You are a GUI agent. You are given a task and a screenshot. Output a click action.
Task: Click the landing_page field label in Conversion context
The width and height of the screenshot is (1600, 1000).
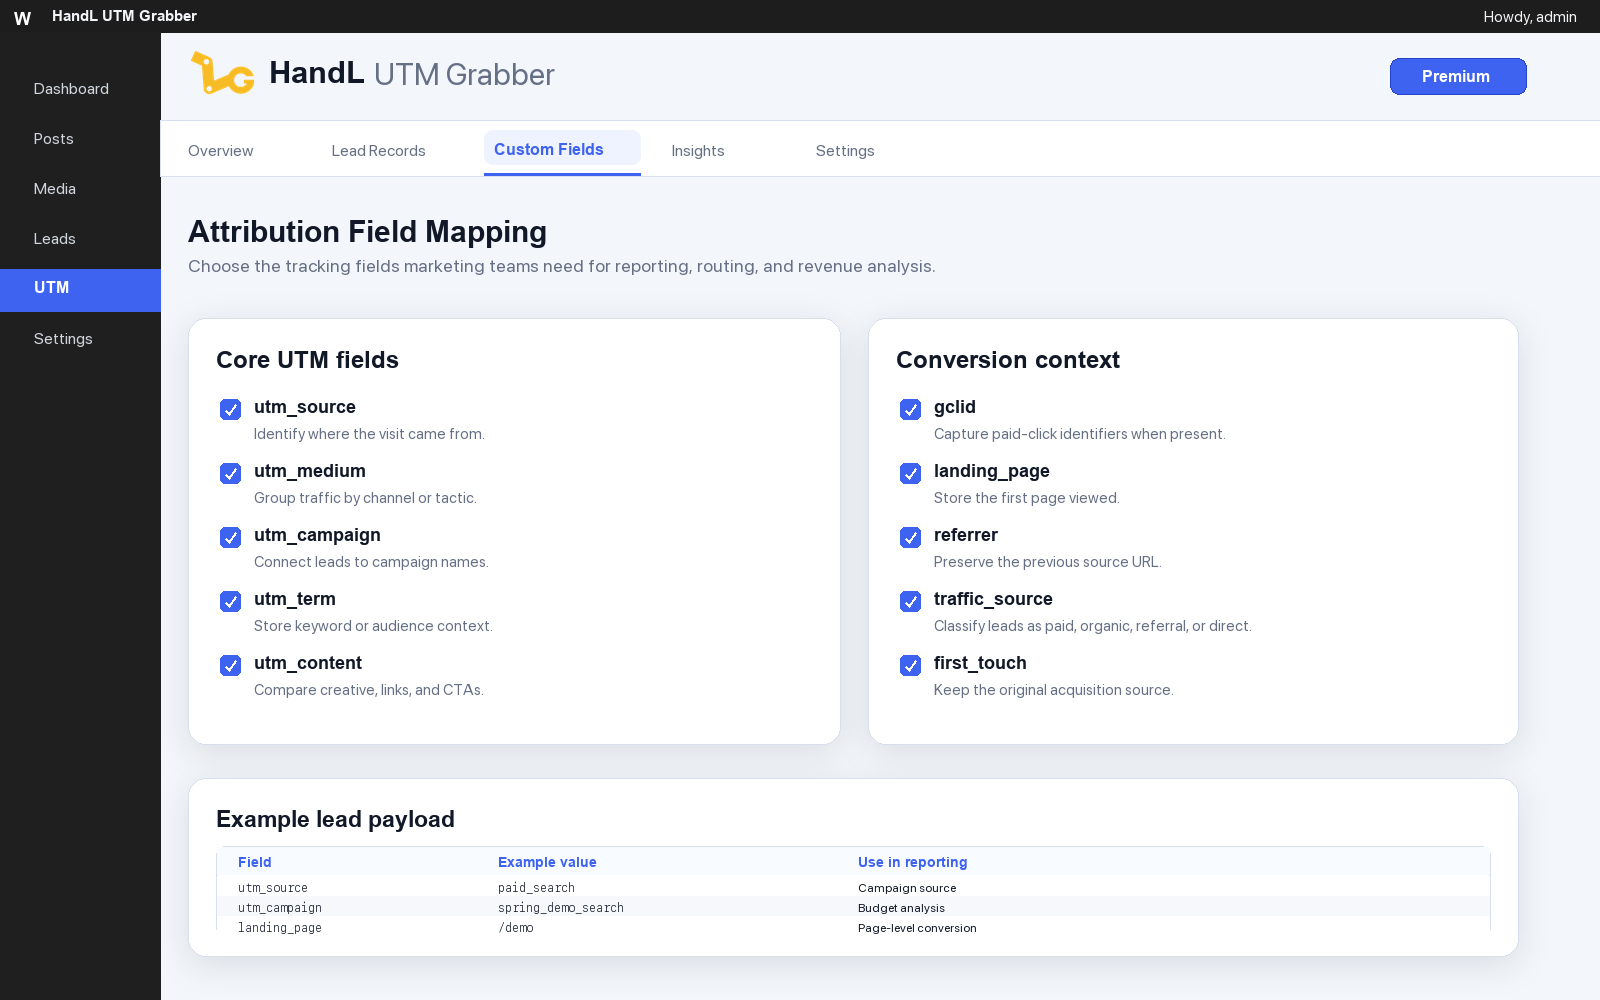point(992,471)
